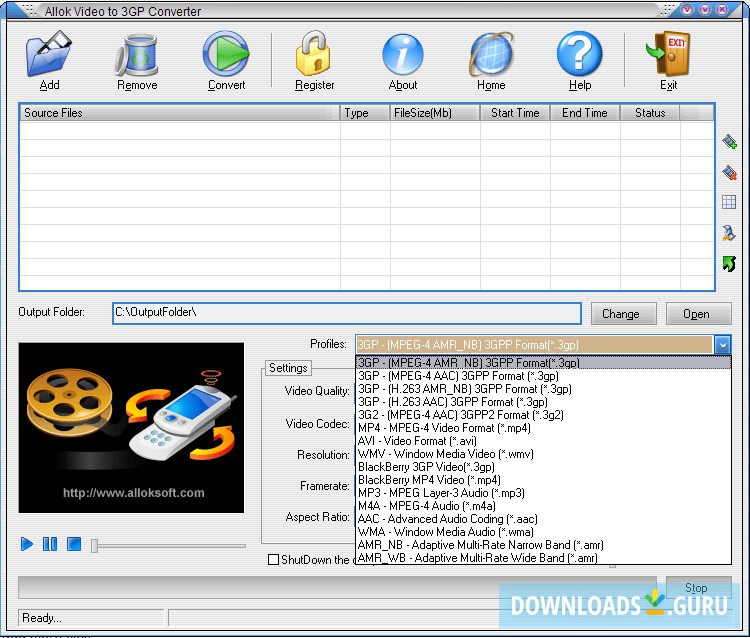
Task: Click the "Framerate:" label
Action: (324, 486)
